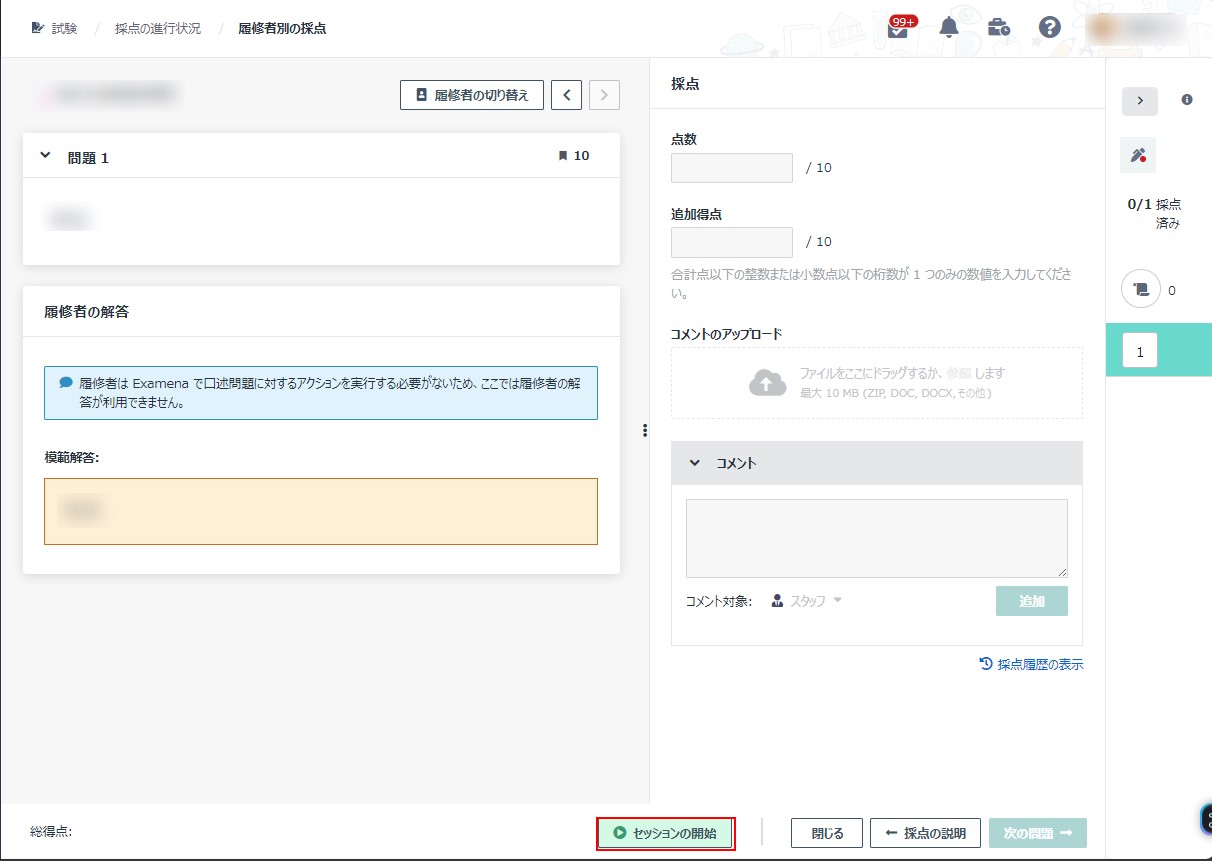Navigate to 採点の進行状況 breadcrumb
The height and width of the screenshot is (861, 1212).
tap(158, 28)
